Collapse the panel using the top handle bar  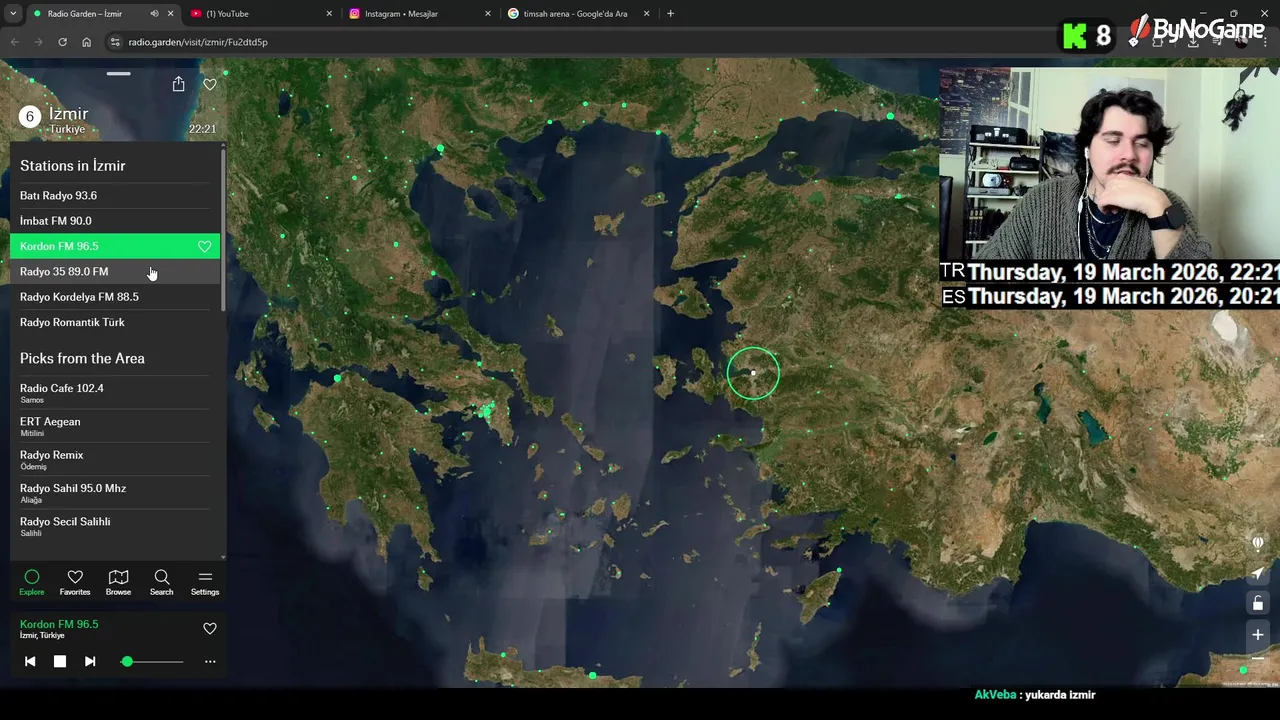point(118,73)
